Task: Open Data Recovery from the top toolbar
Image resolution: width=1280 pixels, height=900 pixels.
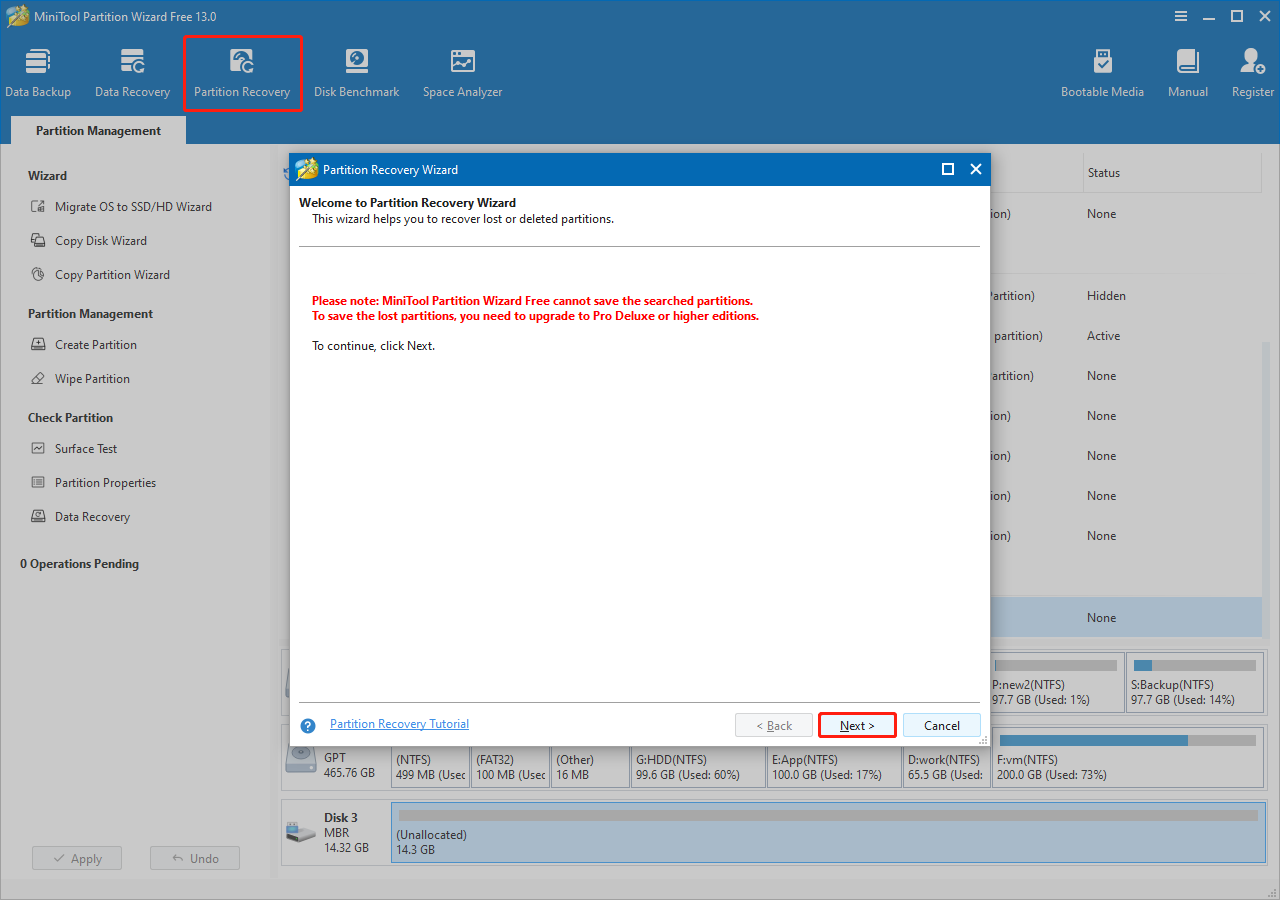Action: (x=132, y=70)
